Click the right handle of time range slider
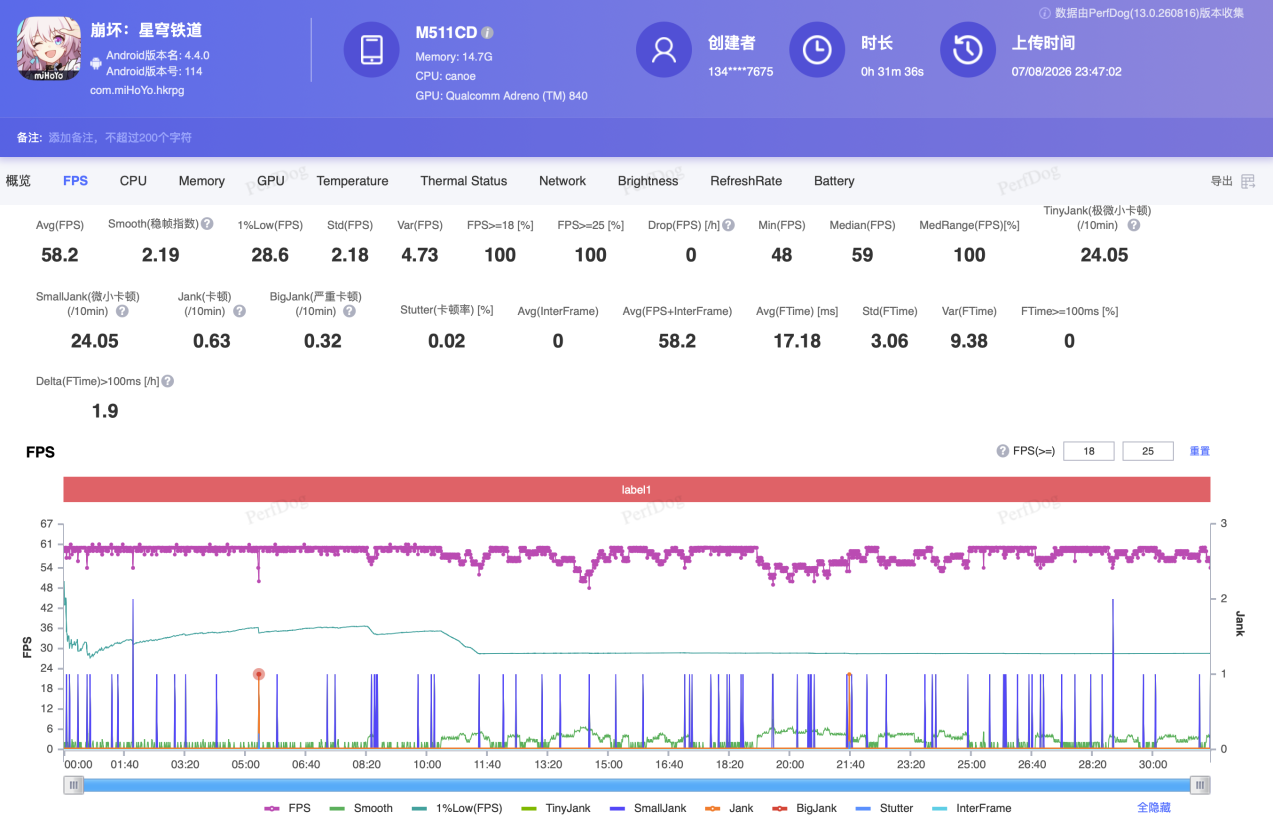 coord(1200,785)
